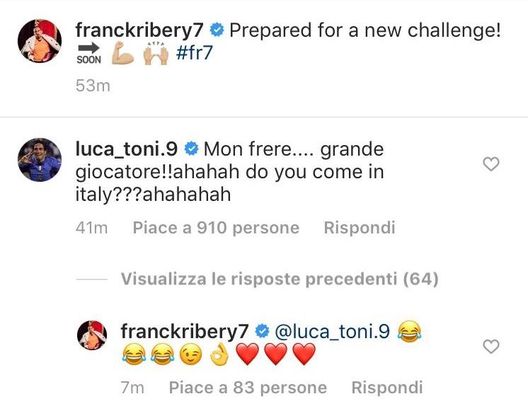Click the luca_toni.9 username in comment
Screen dimensions: 528x411
(126, 149)
